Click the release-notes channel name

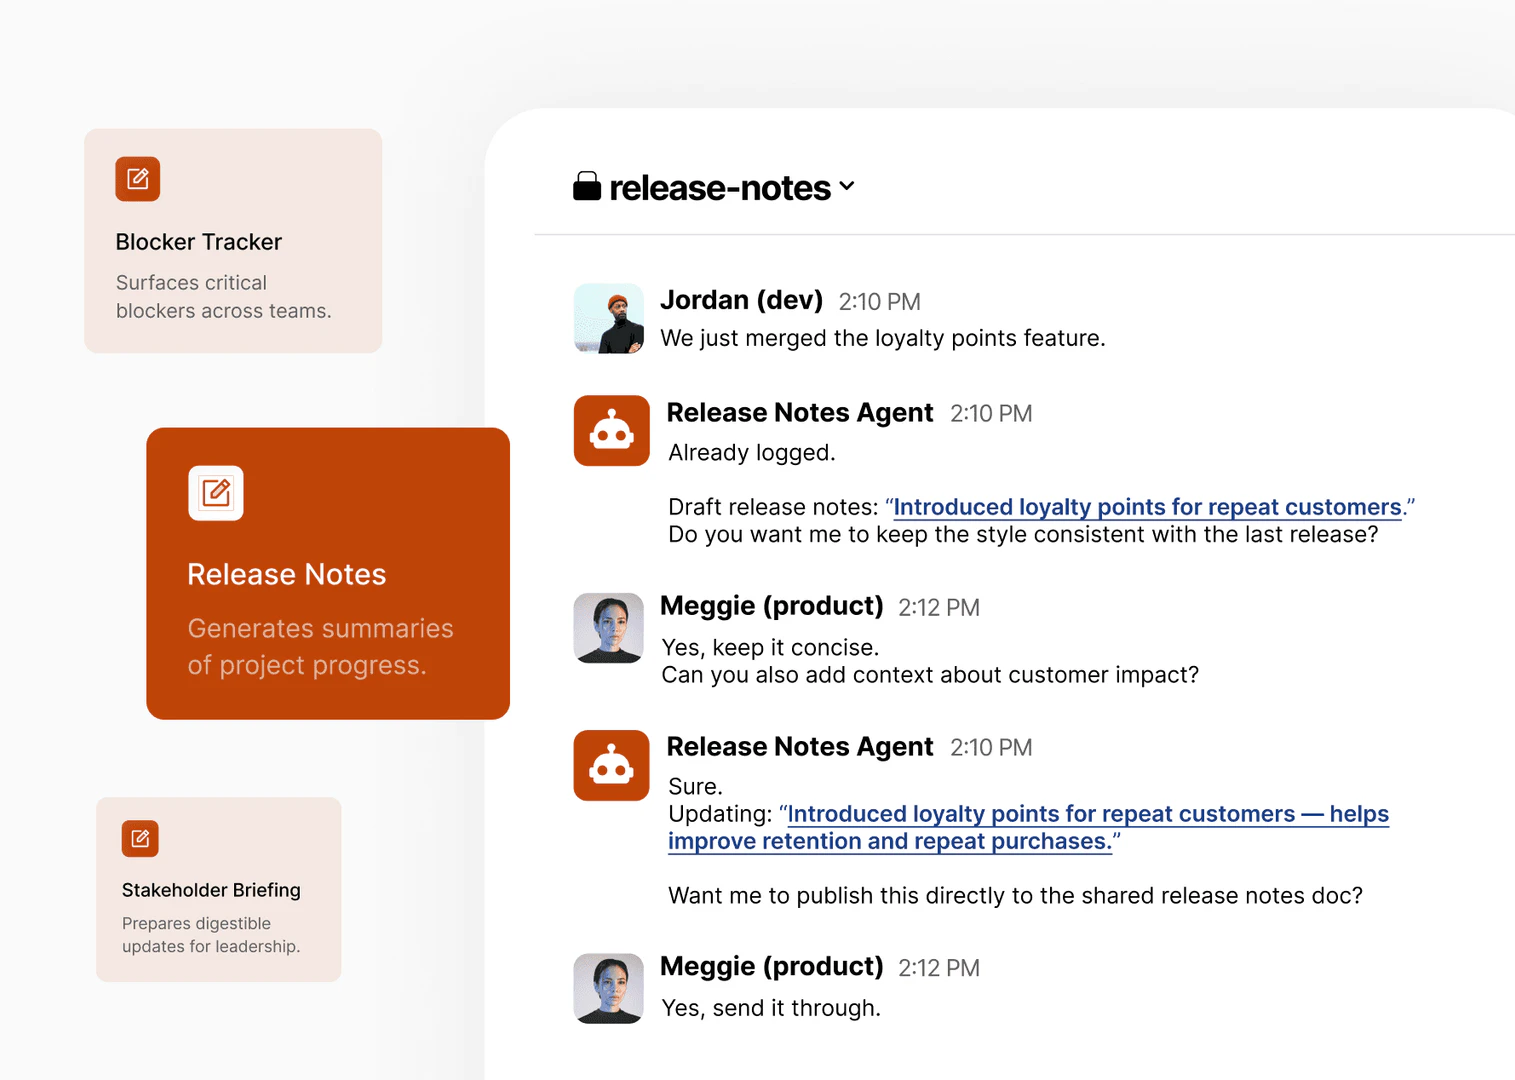point(720,187)
